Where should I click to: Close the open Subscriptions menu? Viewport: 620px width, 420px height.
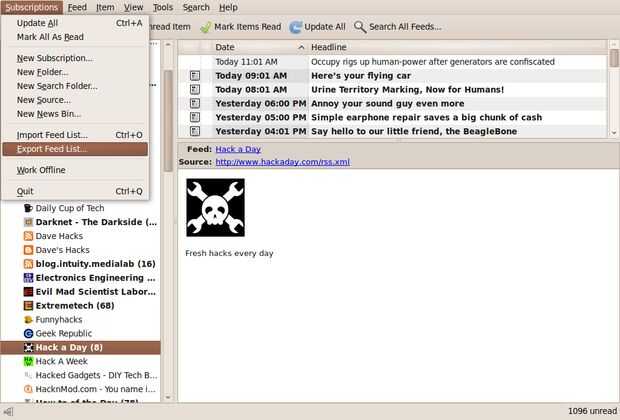32,7
